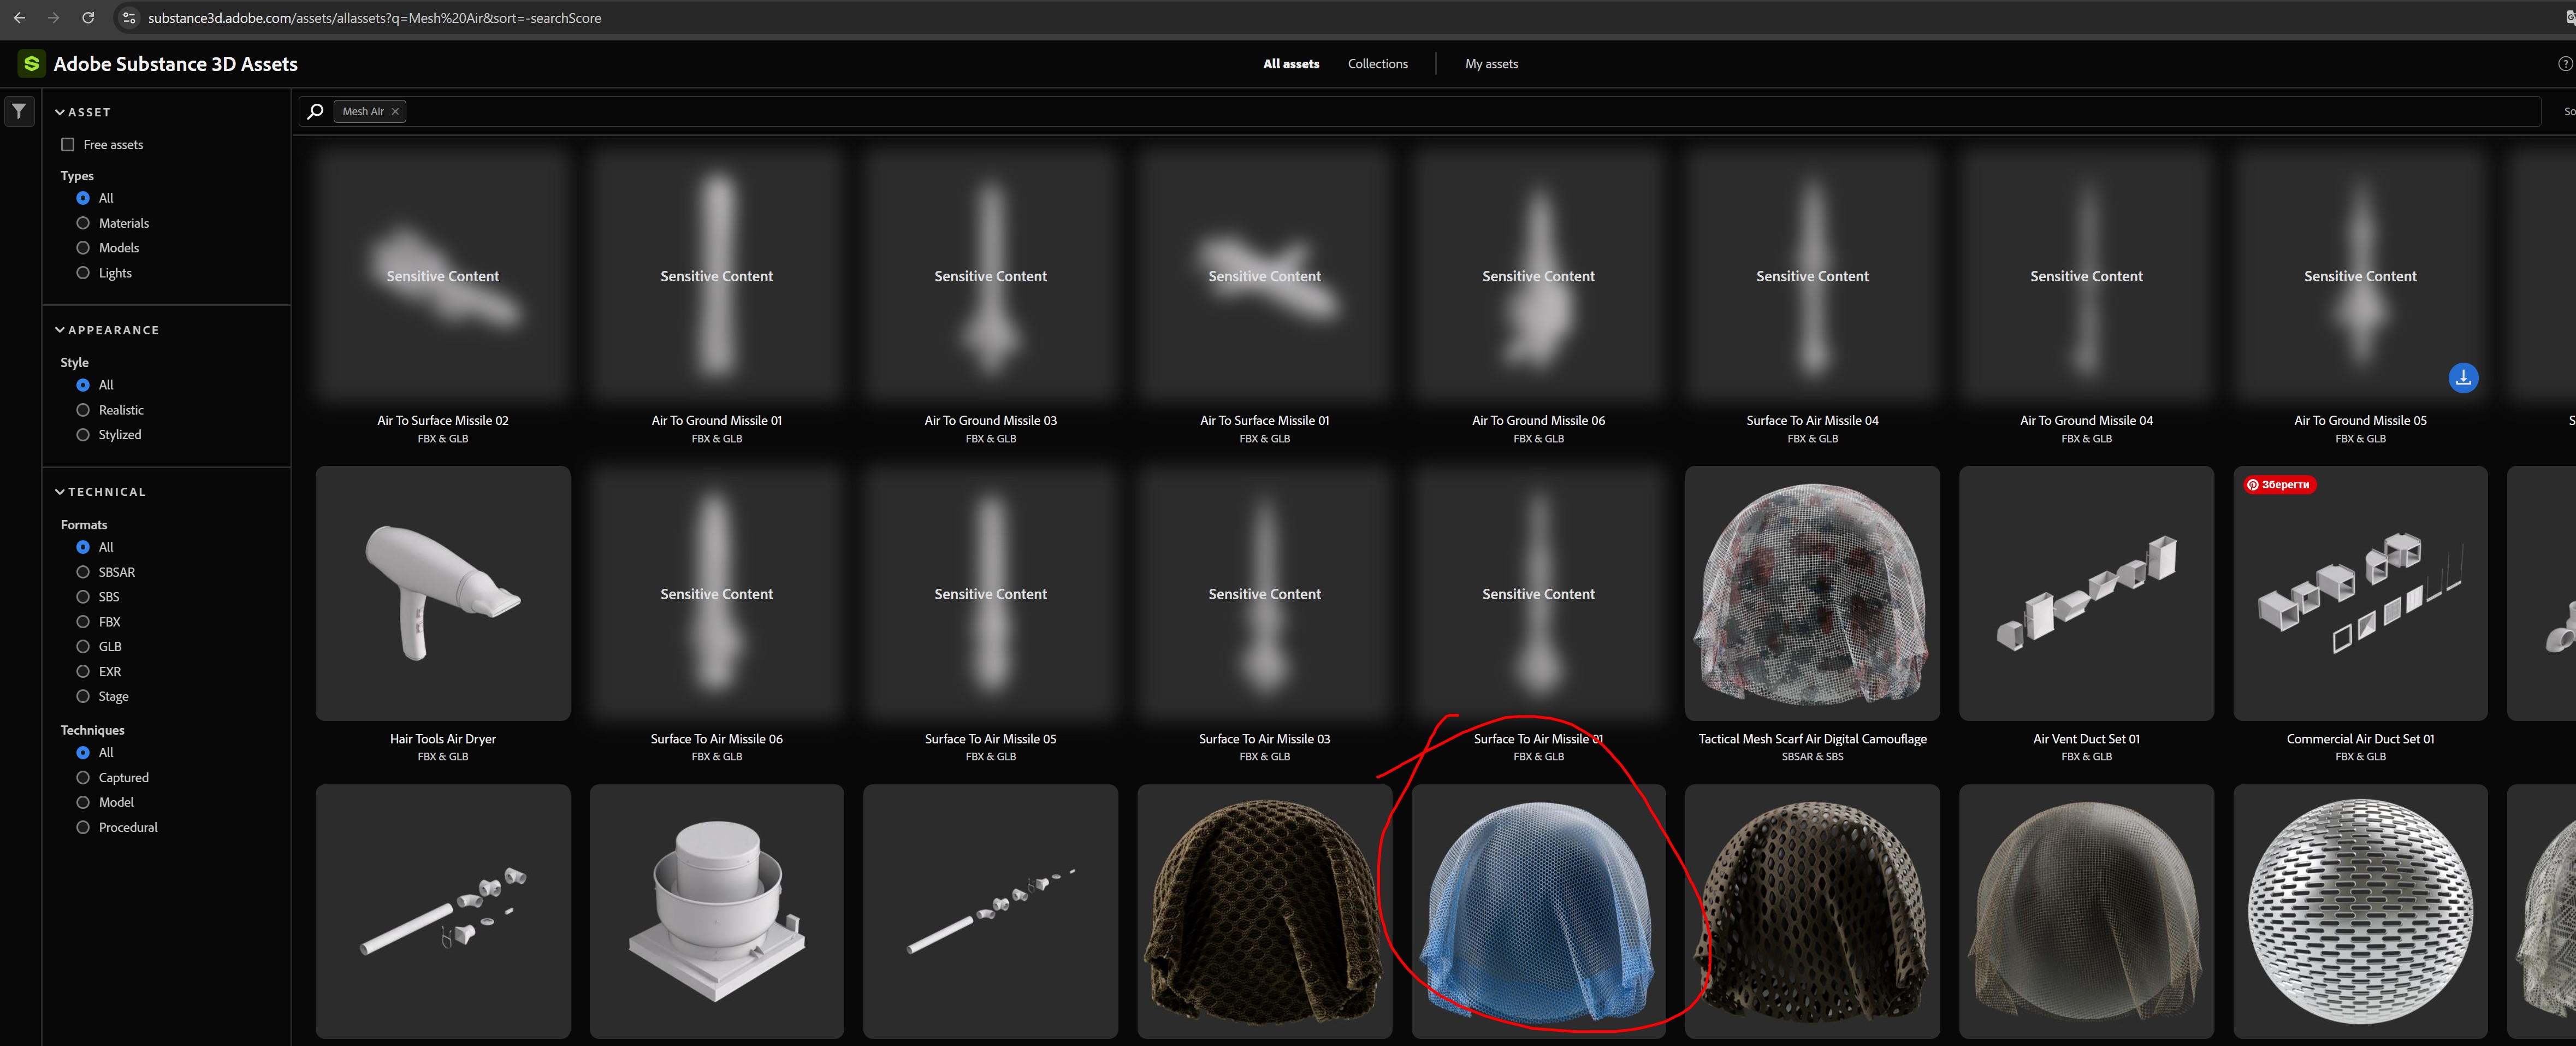Open the Surface To Air Missile 04 thumbnail
This screenshot has width=2576, height=1046.
pos(1812,276)
